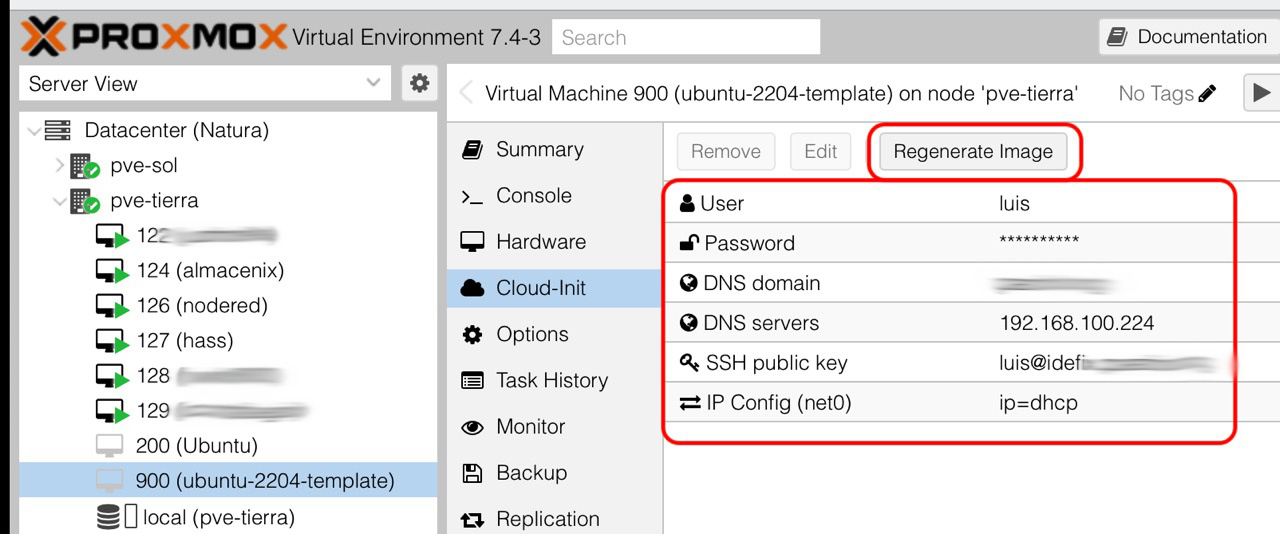Expand the pve-sol node
Image resolution: width=1280 pixels, height=534 pixels.
(60, 165)
